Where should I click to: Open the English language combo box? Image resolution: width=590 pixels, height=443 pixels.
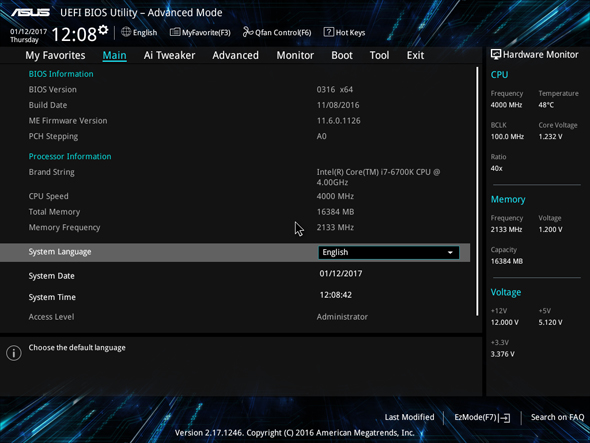coord(389,252)
